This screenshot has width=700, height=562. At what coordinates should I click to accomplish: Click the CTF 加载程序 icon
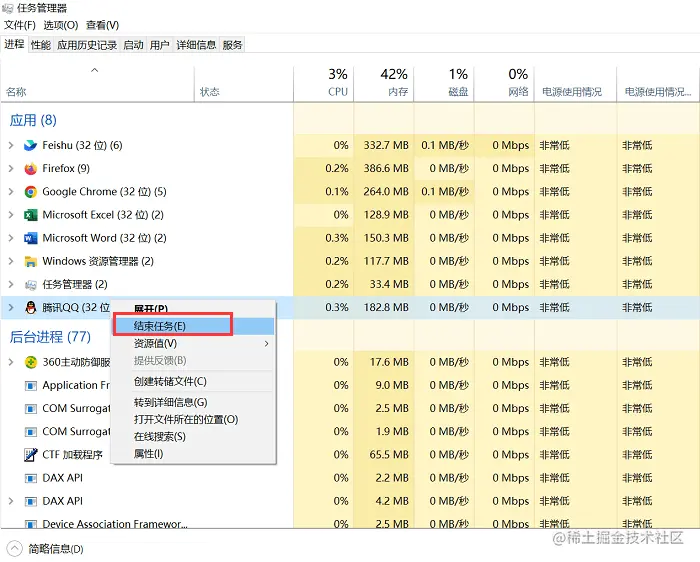point(30,455)
